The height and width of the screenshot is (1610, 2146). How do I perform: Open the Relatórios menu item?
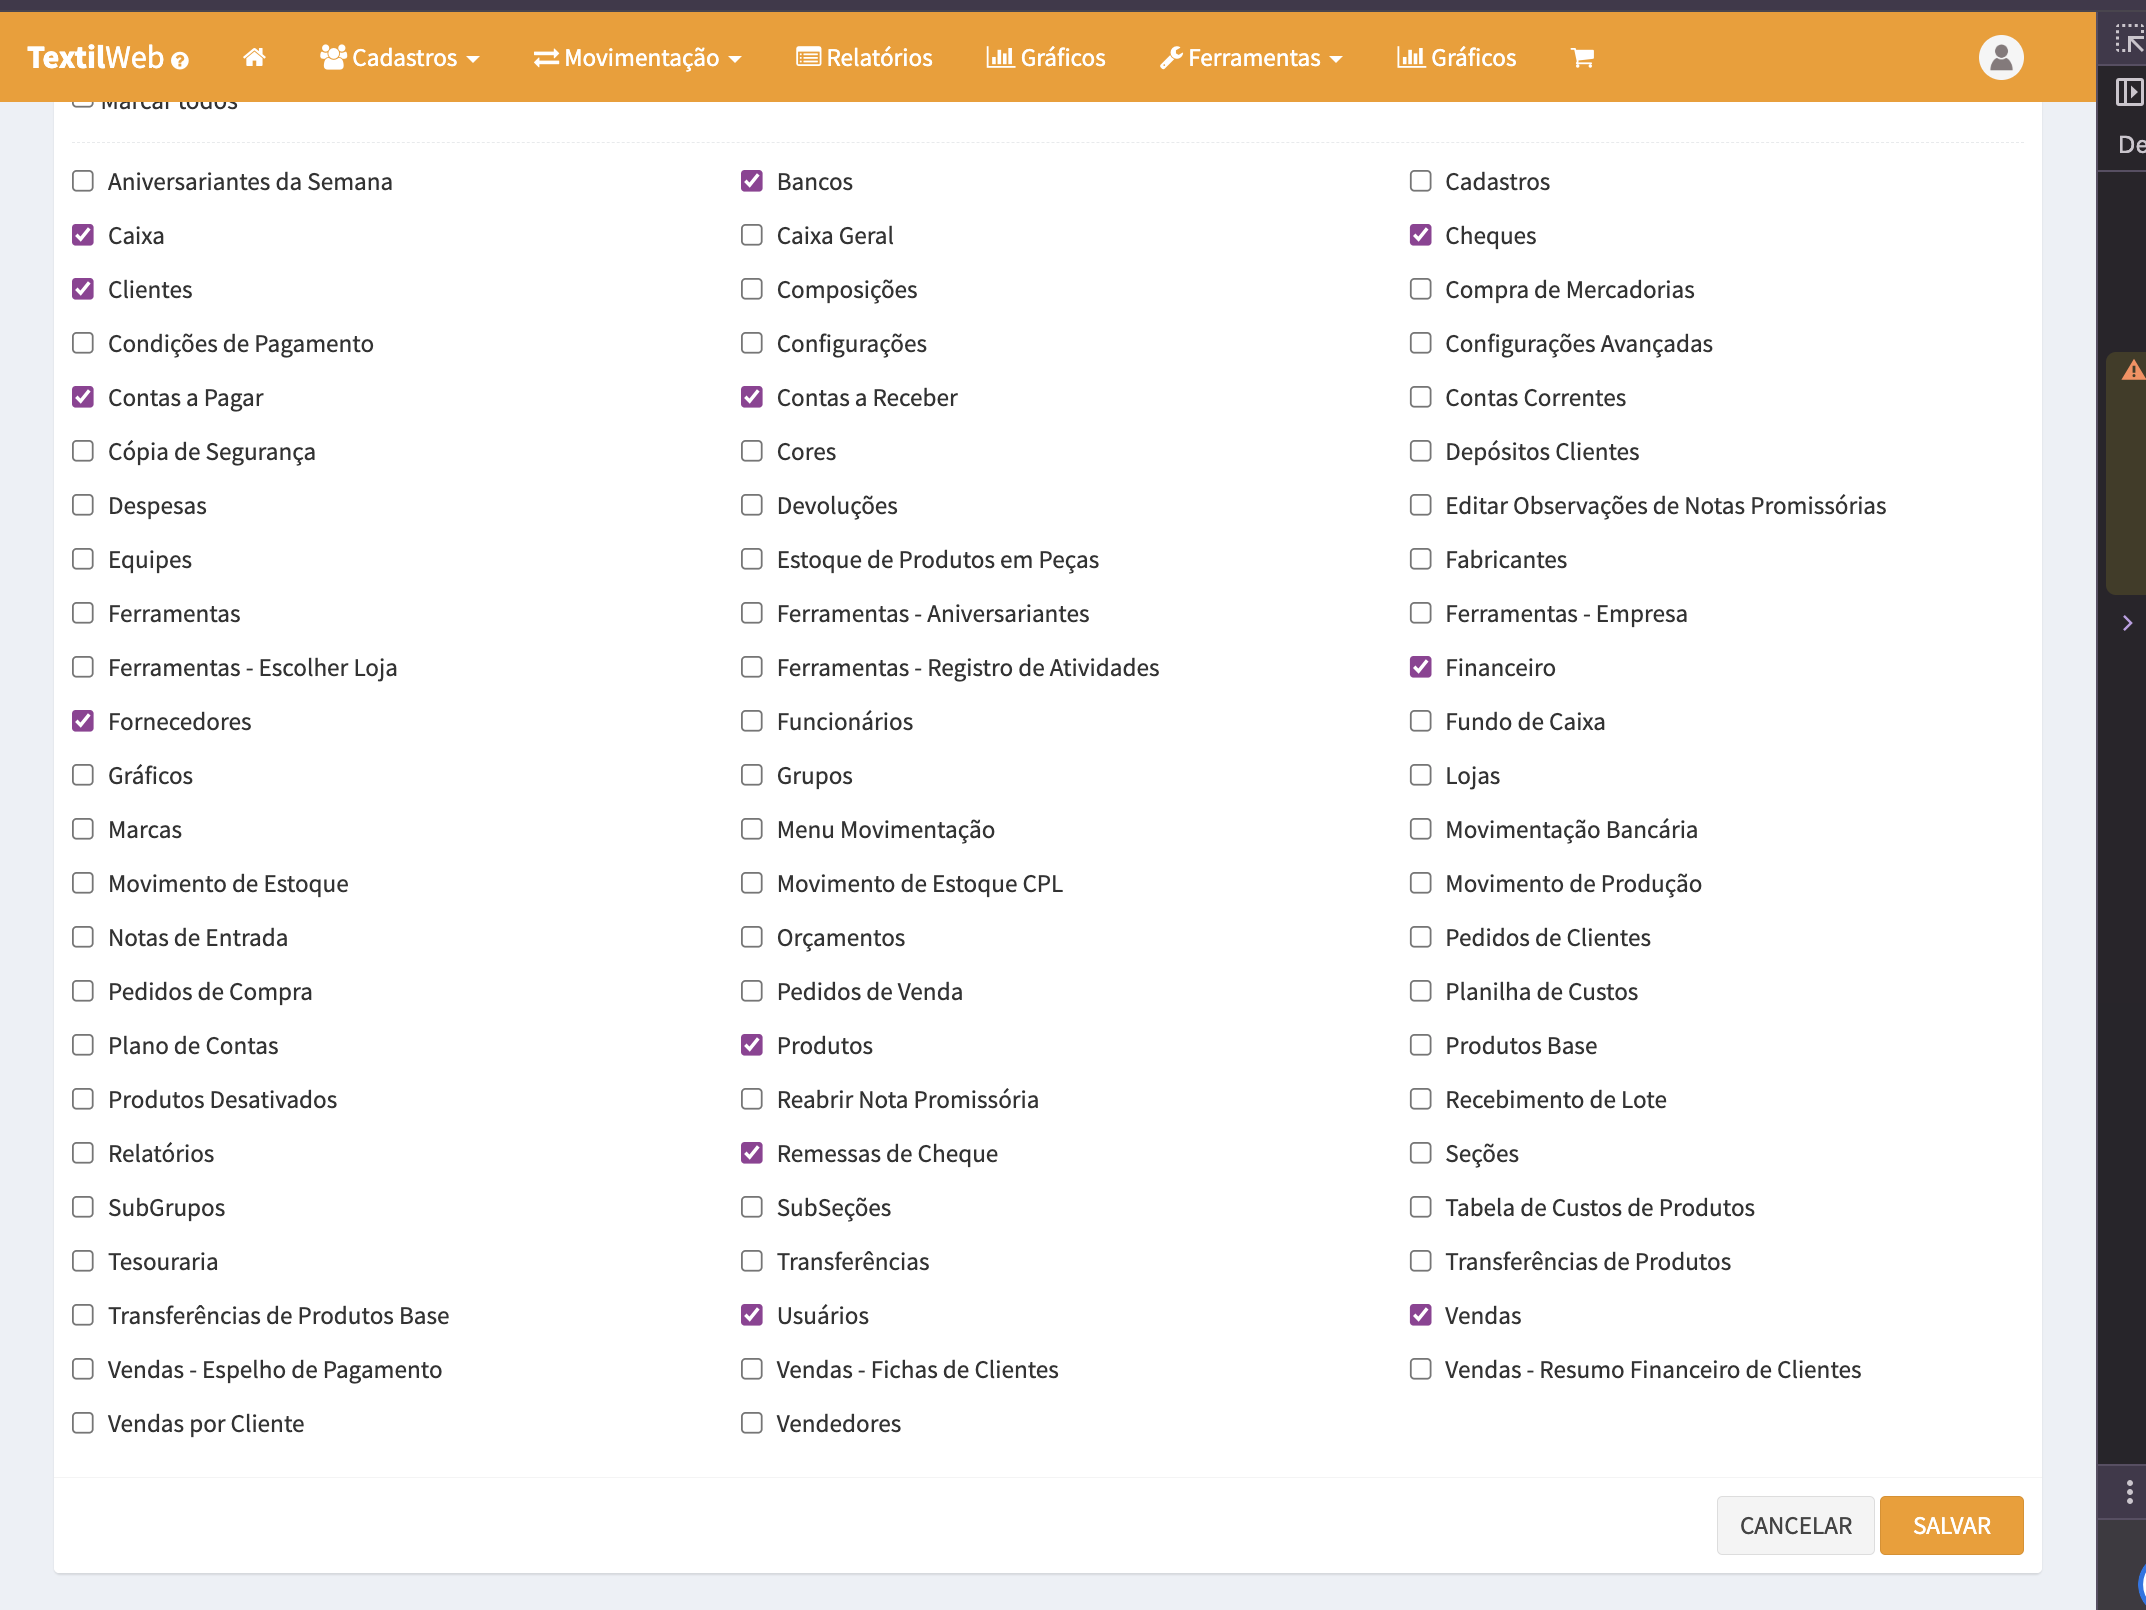pyautogui.click(x=864, y=57)
